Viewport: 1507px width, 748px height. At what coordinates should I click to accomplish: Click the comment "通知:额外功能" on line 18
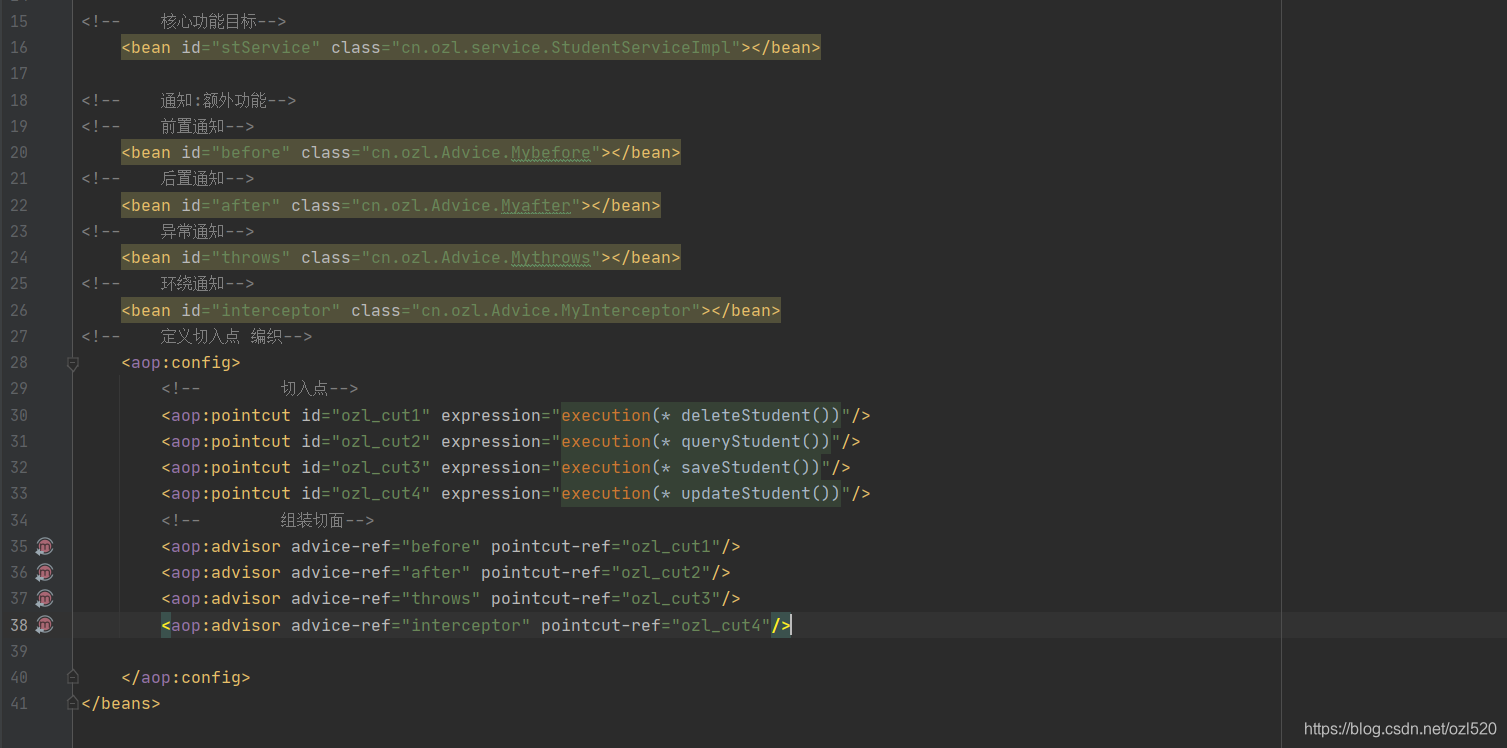pos(213,100)
